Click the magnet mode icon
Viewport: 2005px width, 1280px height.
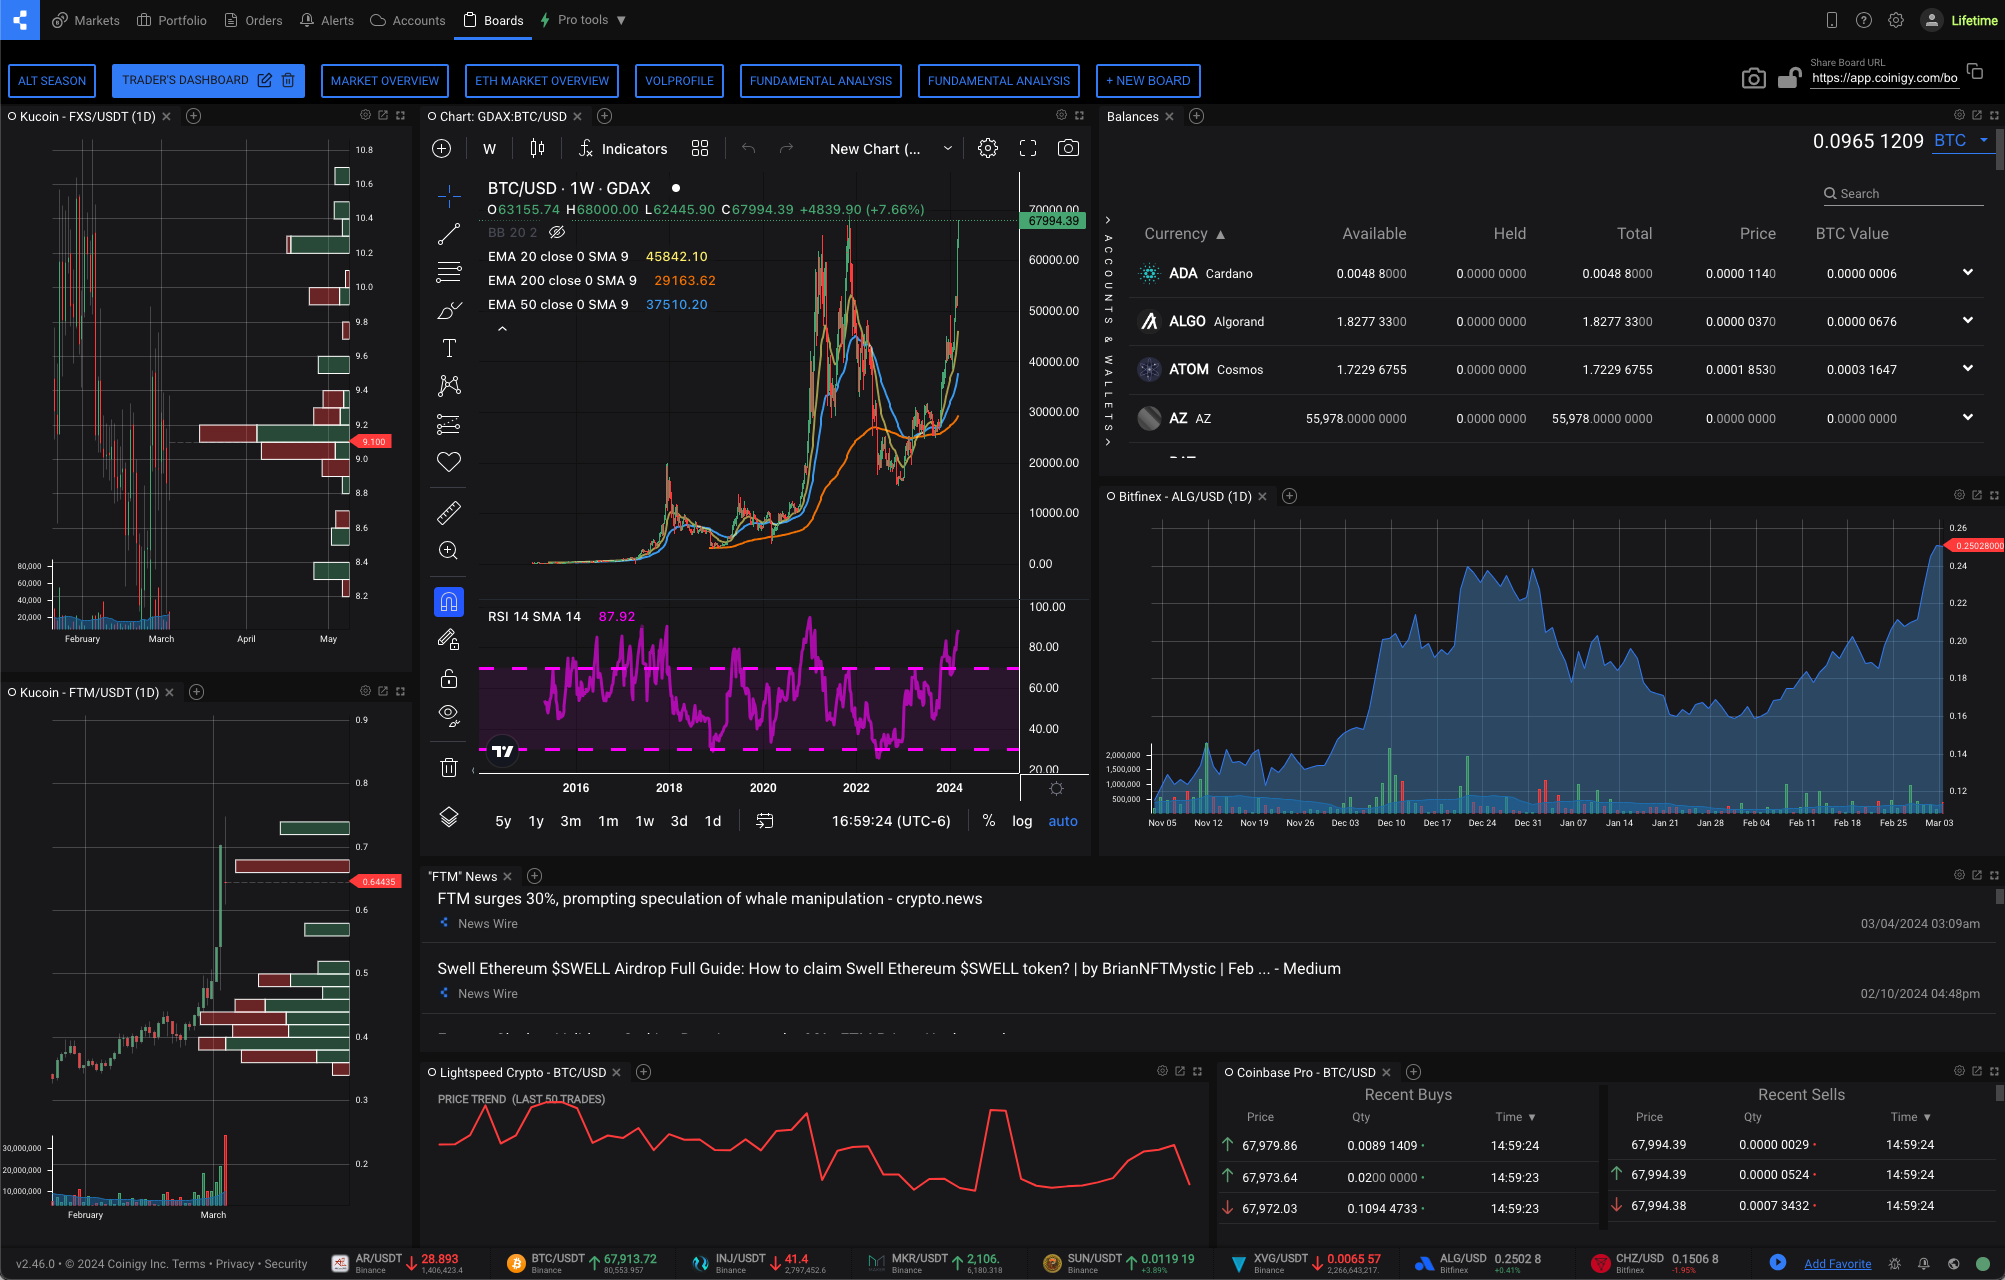(449, 602)
